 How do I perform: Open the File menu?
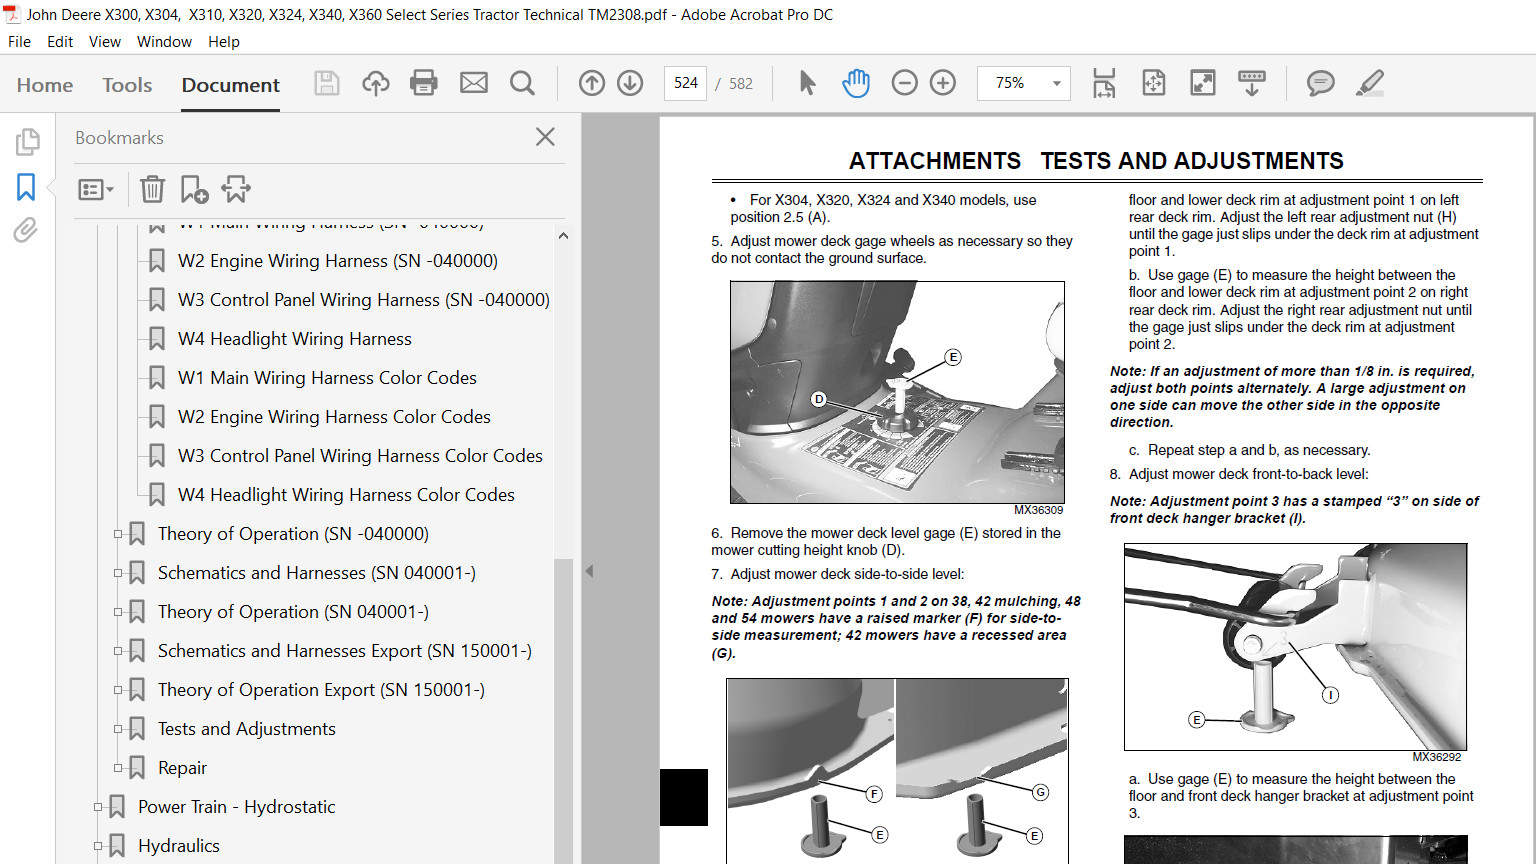coord(19,42)
